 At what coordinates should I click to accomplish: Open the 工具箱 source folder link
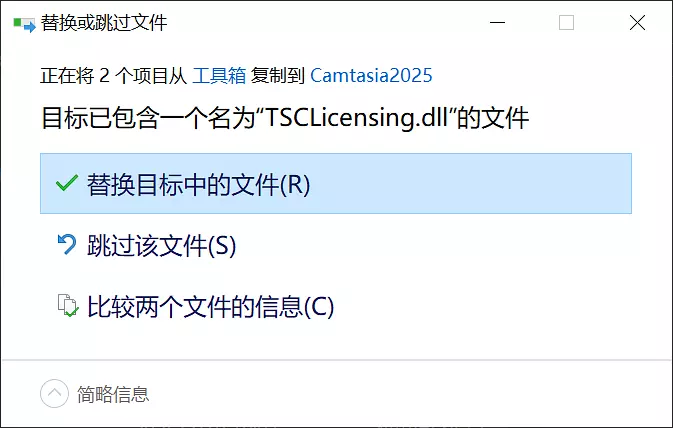(x=219, y=76)
